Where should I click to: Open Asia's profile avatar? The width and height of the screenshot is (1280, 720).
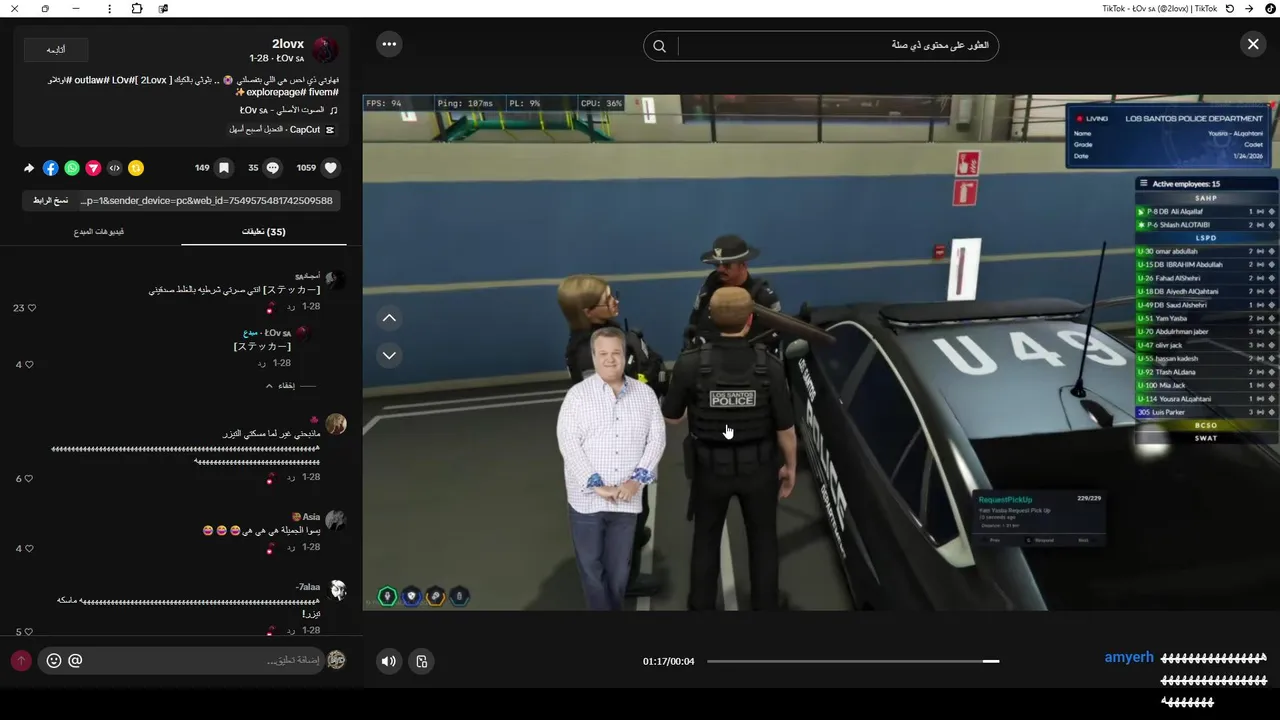[x=336, y=520]
